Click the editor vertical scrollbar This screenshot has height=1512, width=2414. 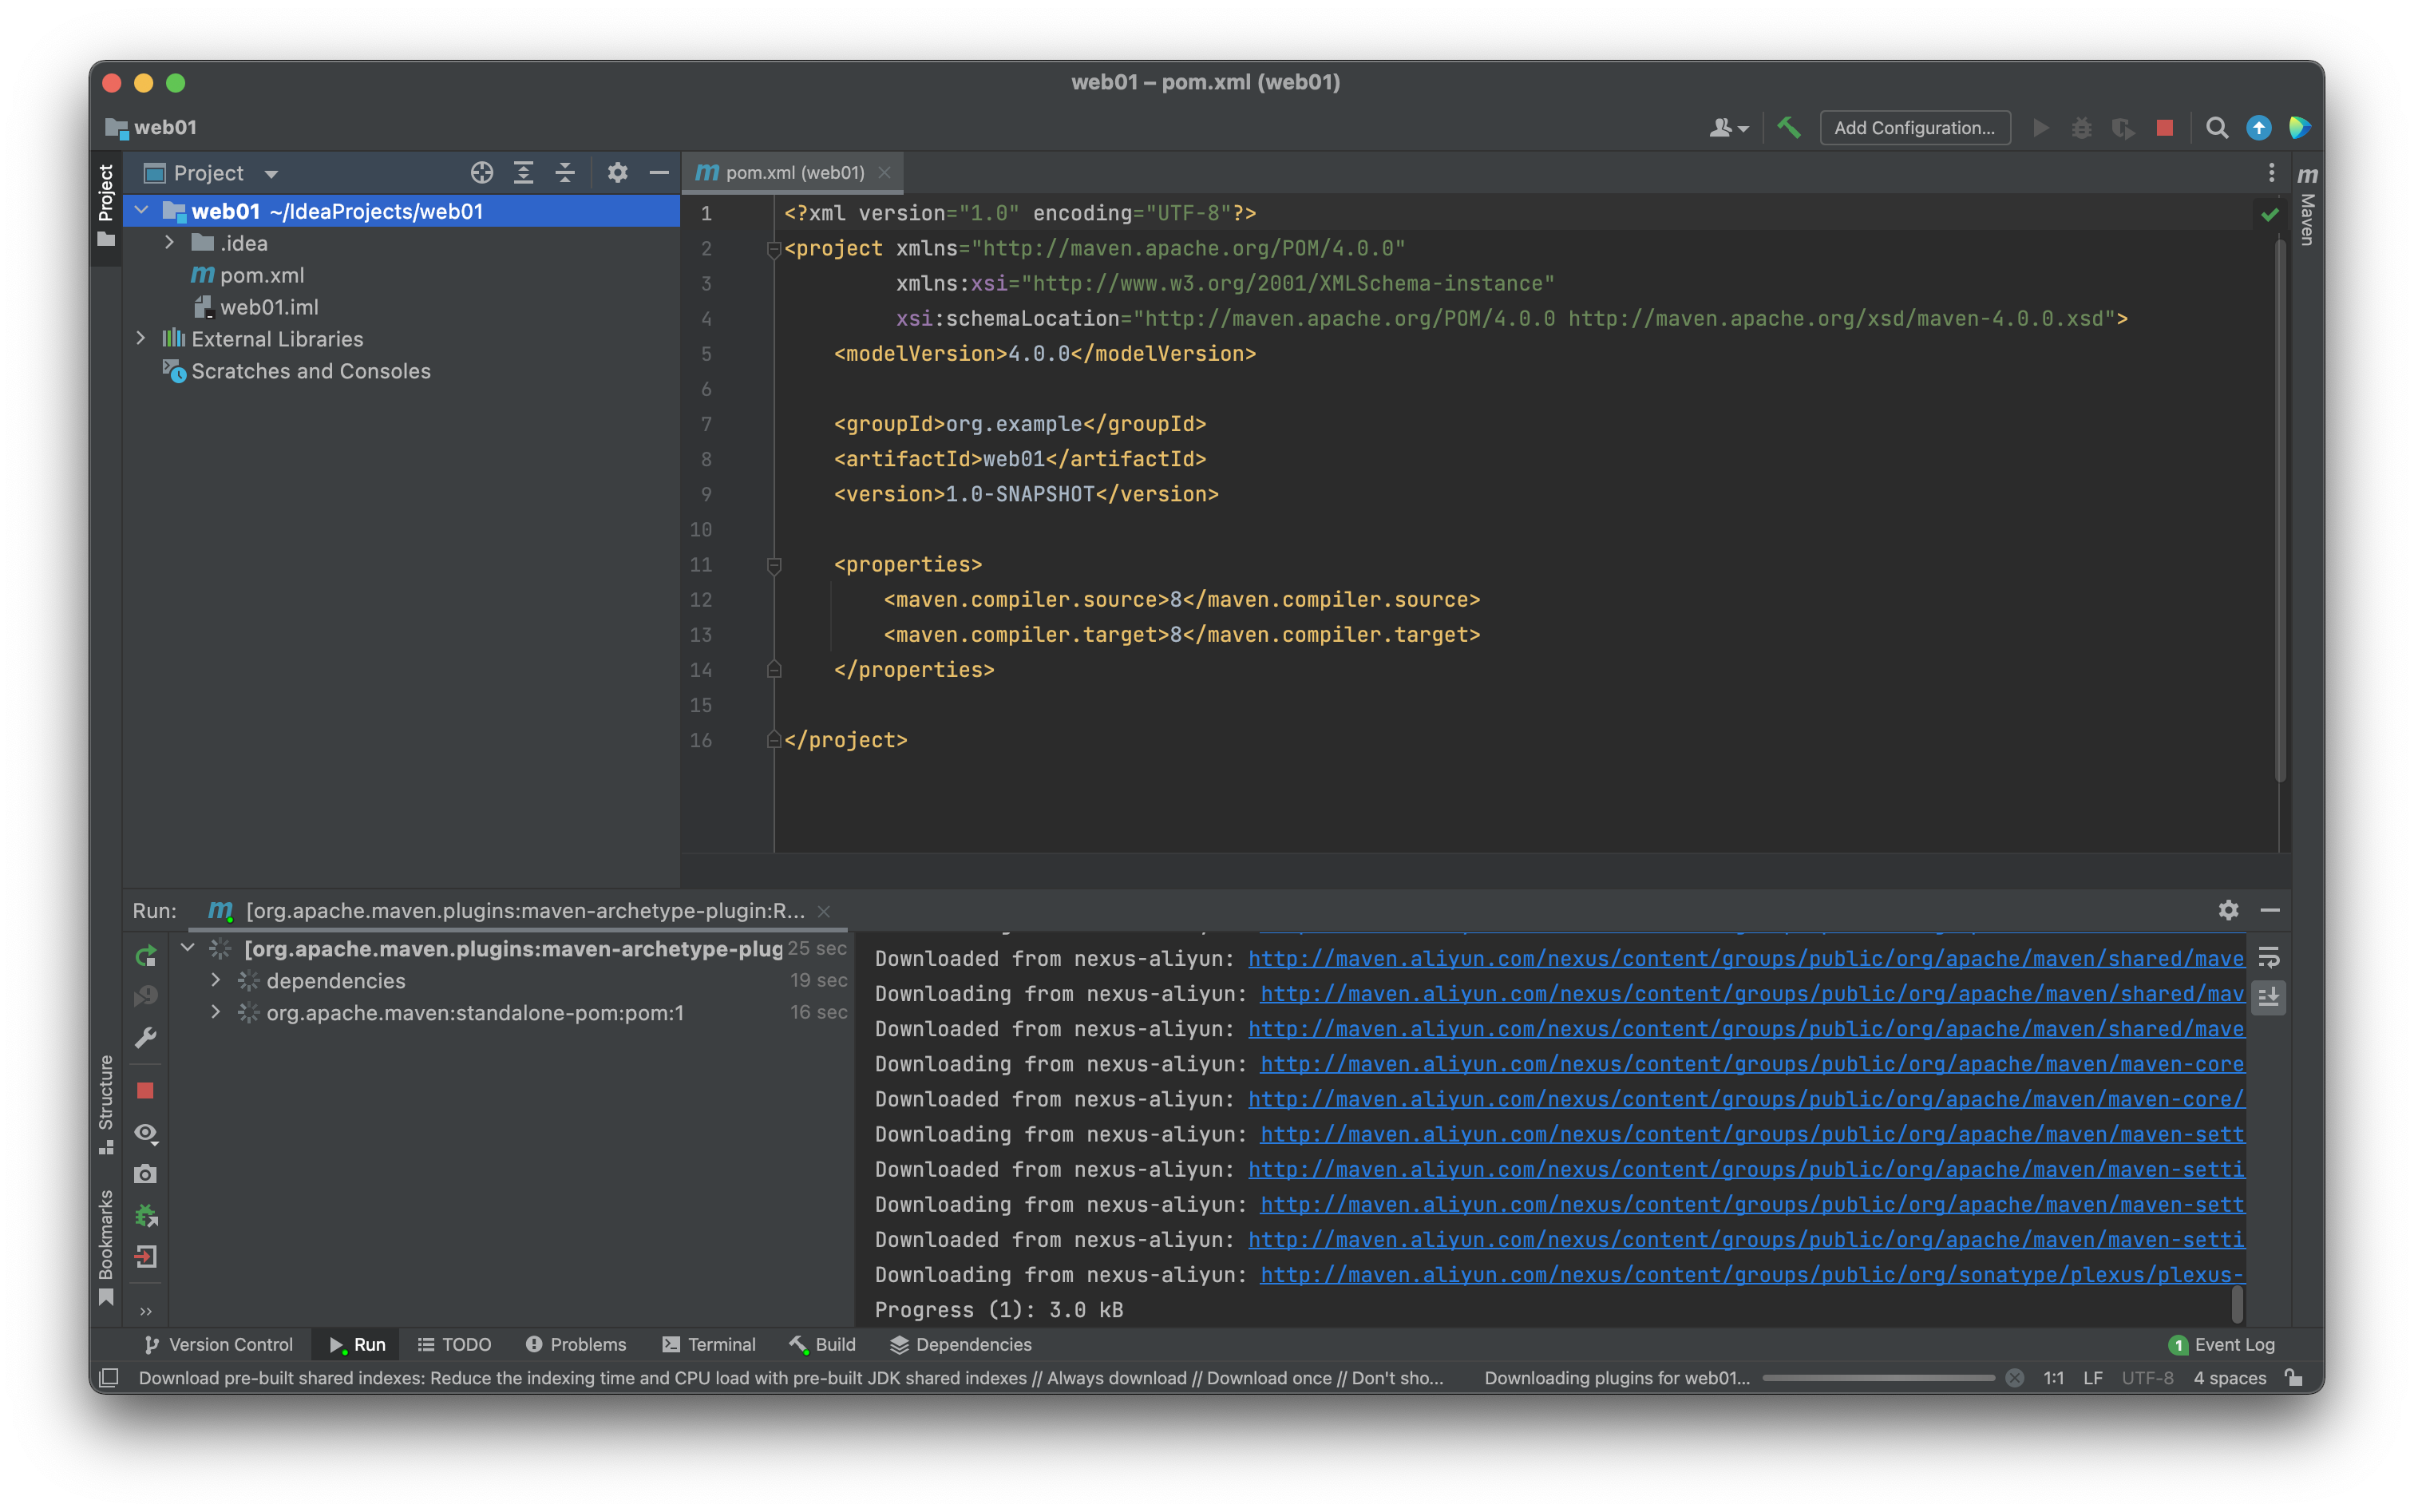[x=2280, y=510]
